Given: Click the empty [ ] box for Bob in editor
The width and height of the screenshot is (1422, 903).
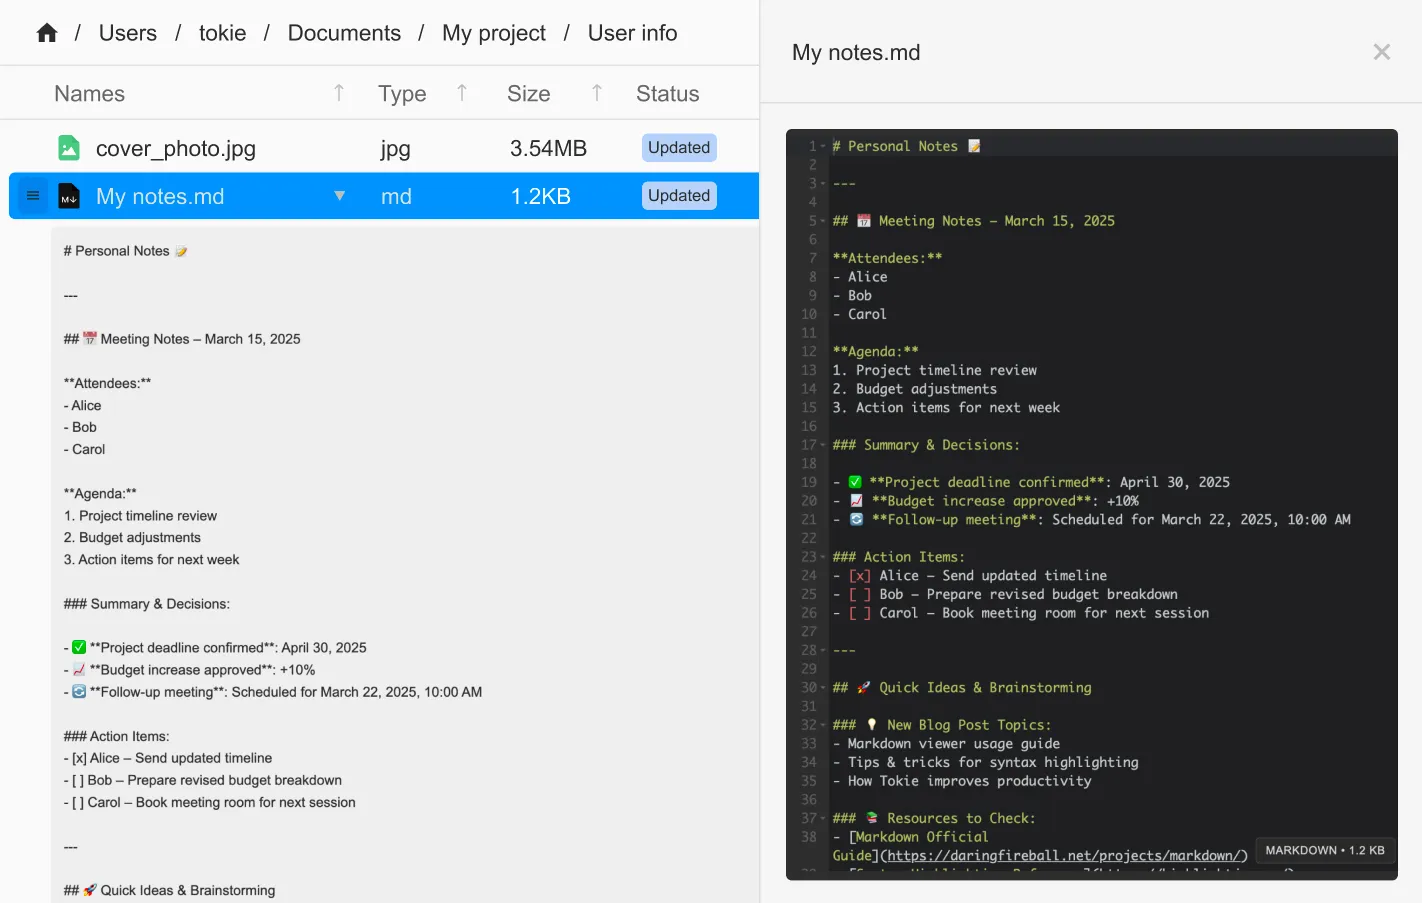Looking at the screenshot, I should pyautogui.click(x=860, y=595).
